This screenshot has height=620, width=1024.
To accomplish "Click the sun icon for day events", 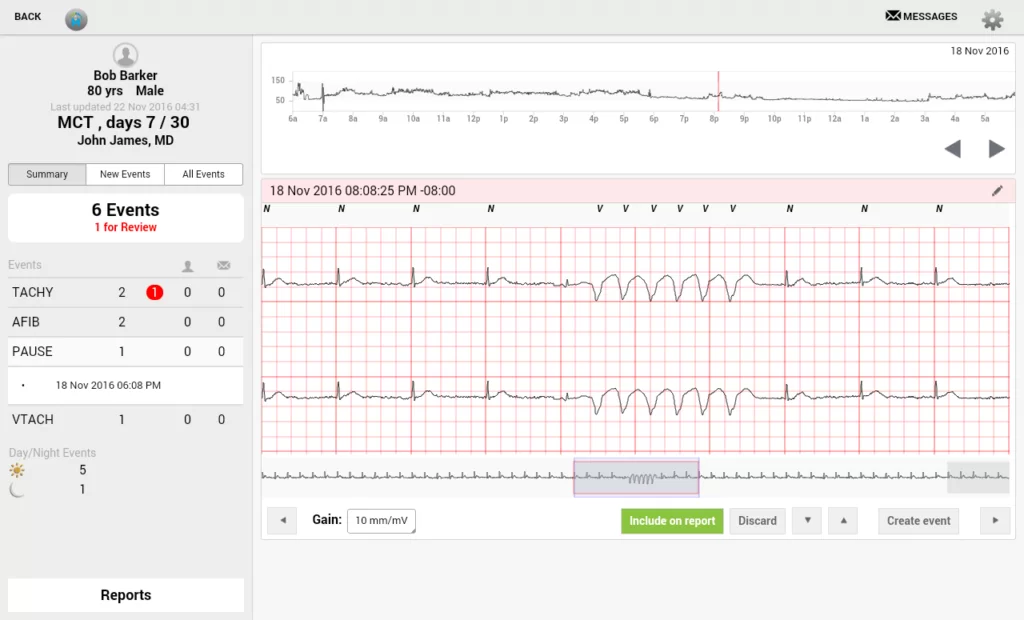I will [x=17, y=470].
